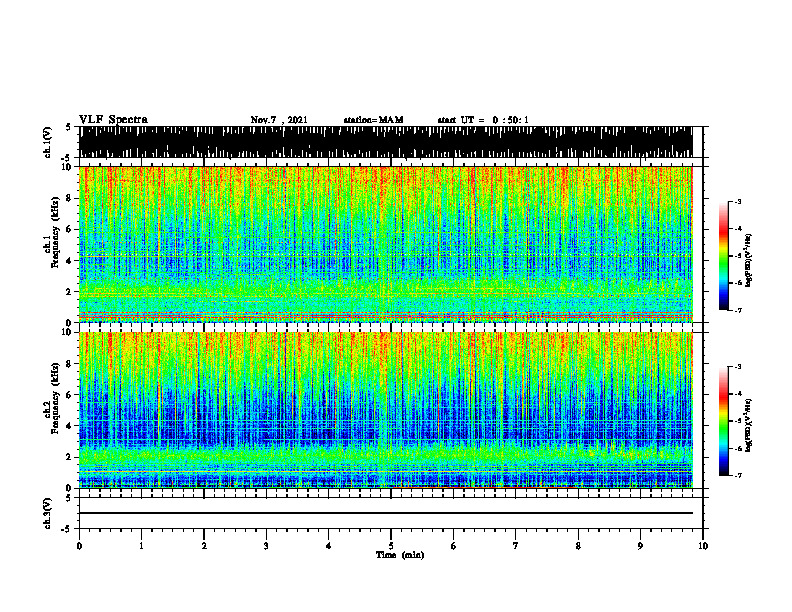Click the 8 kHz tick of ch.2 spectrogram
The image size is (792, 612).
(x=70, y=364)
